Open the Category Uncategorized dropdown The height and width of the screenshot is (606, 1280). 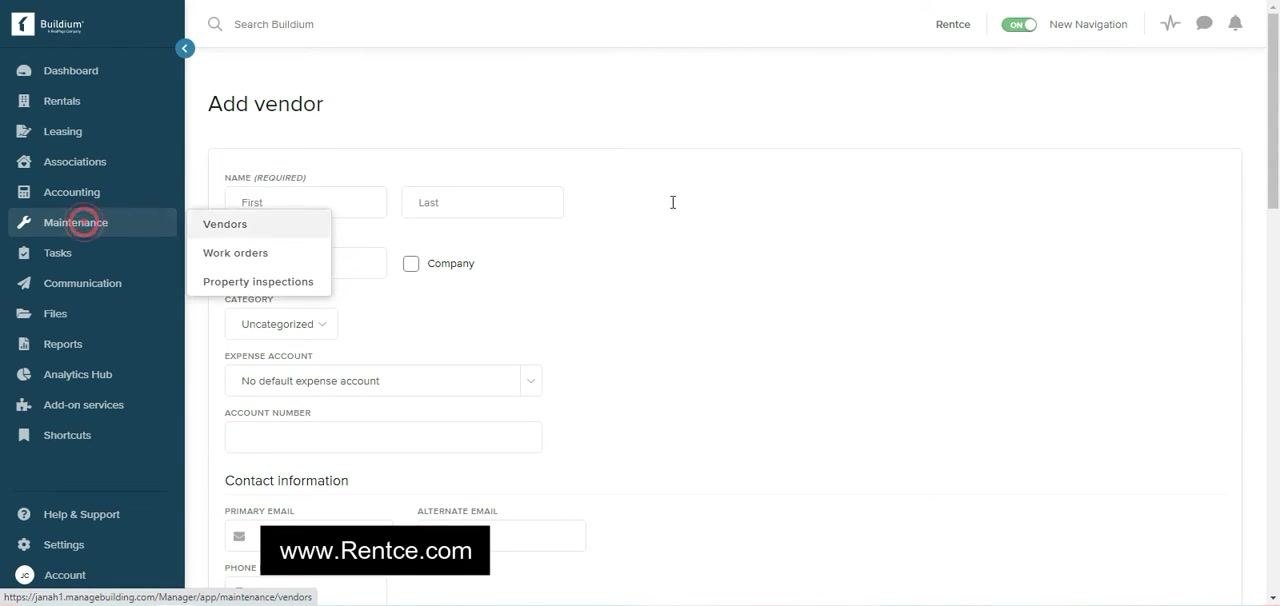281,324
